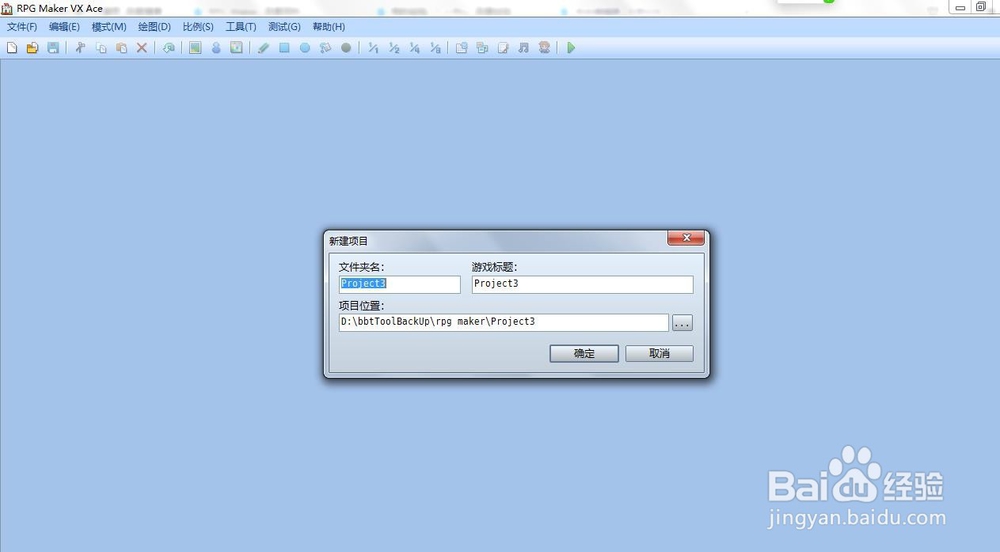
Task: Close the 新建项目 dialog
Action: [686, 238]
